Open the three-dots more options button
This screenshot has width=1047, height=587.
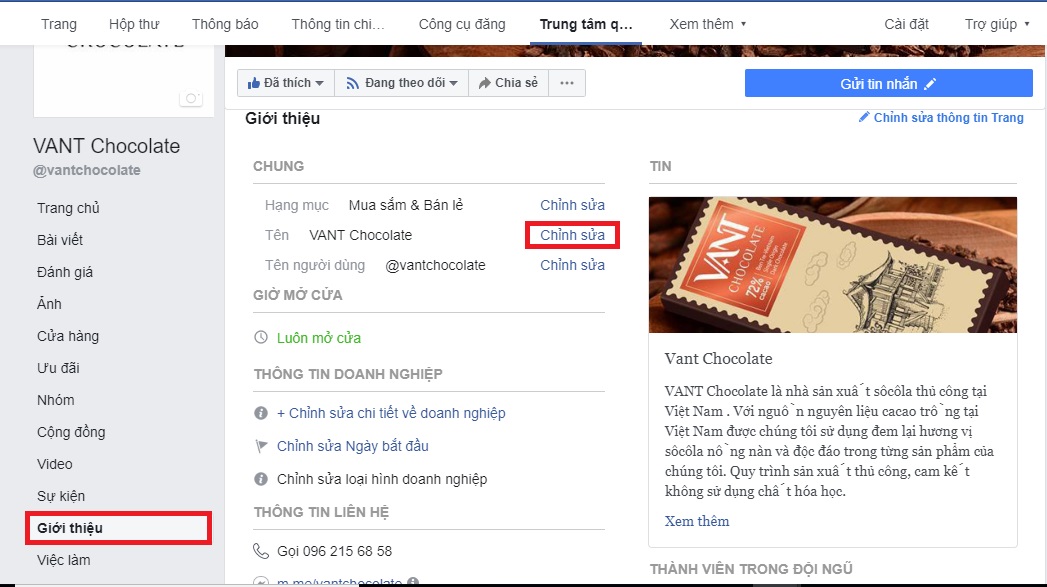click(567, 83)
